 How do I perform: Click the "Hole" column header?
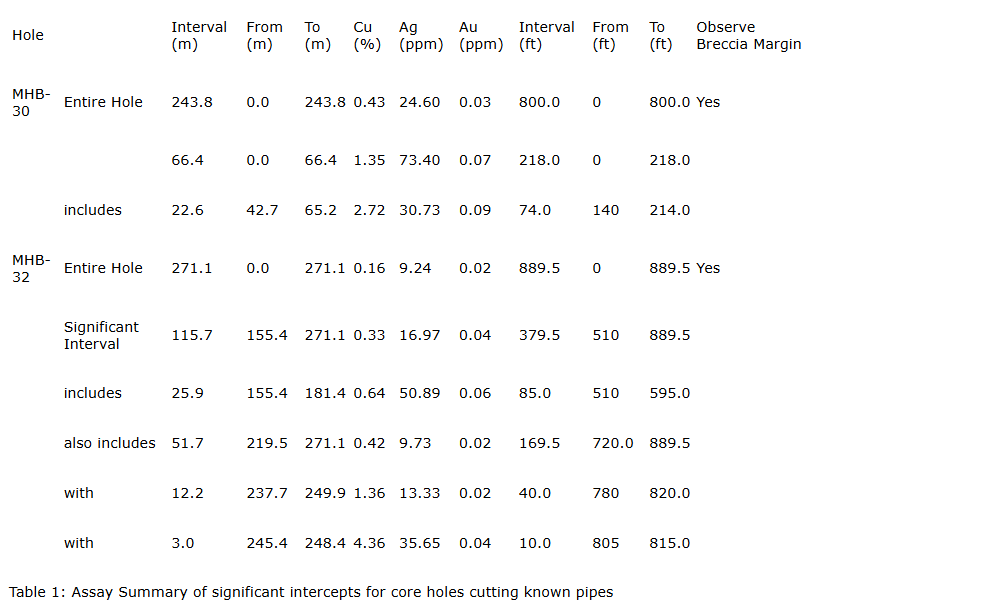(x=28, y=35)
